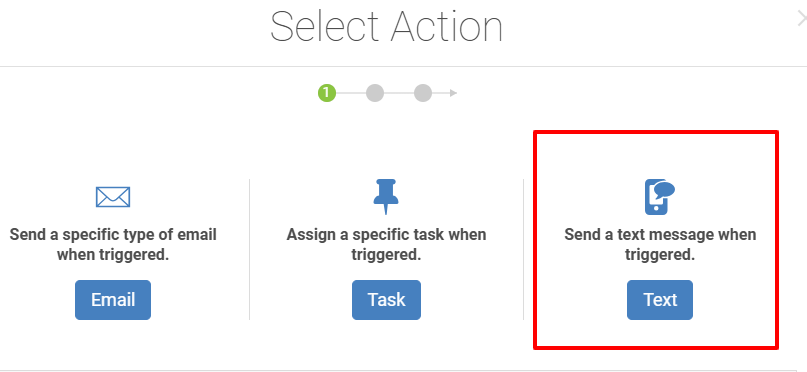
Task: Select the green step 1 circle
Action: (327, 93)
